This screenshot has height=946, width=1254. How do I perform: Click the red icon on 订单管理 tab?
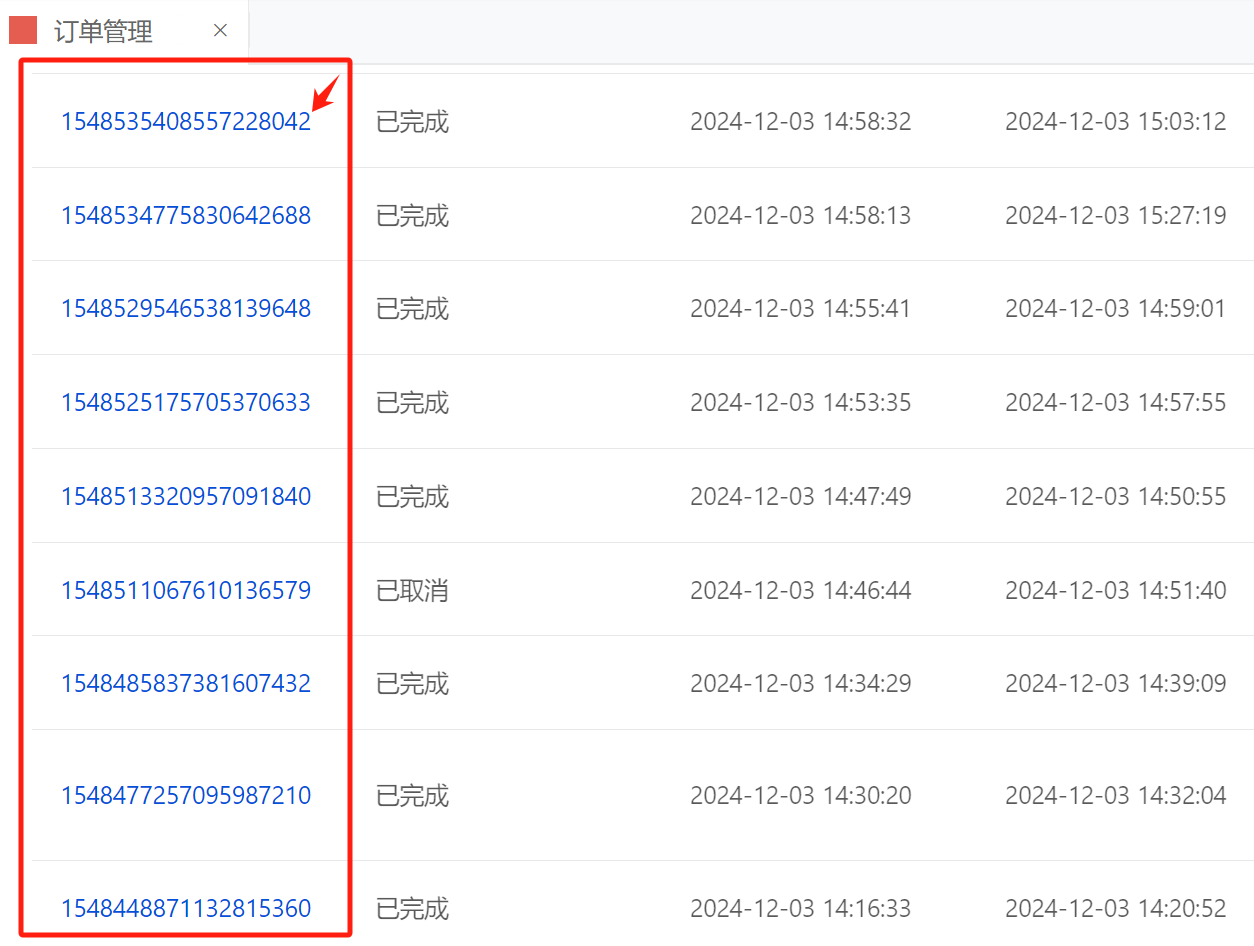[23, 31]
